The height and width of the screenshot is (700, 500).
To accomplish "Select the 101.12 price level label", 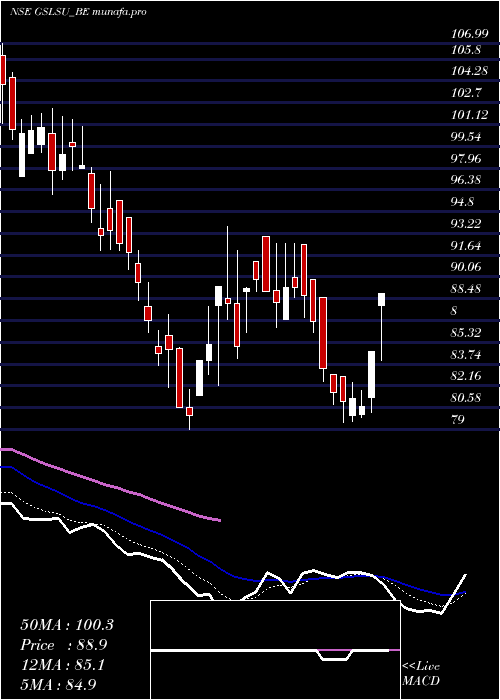I will (469, 115).
